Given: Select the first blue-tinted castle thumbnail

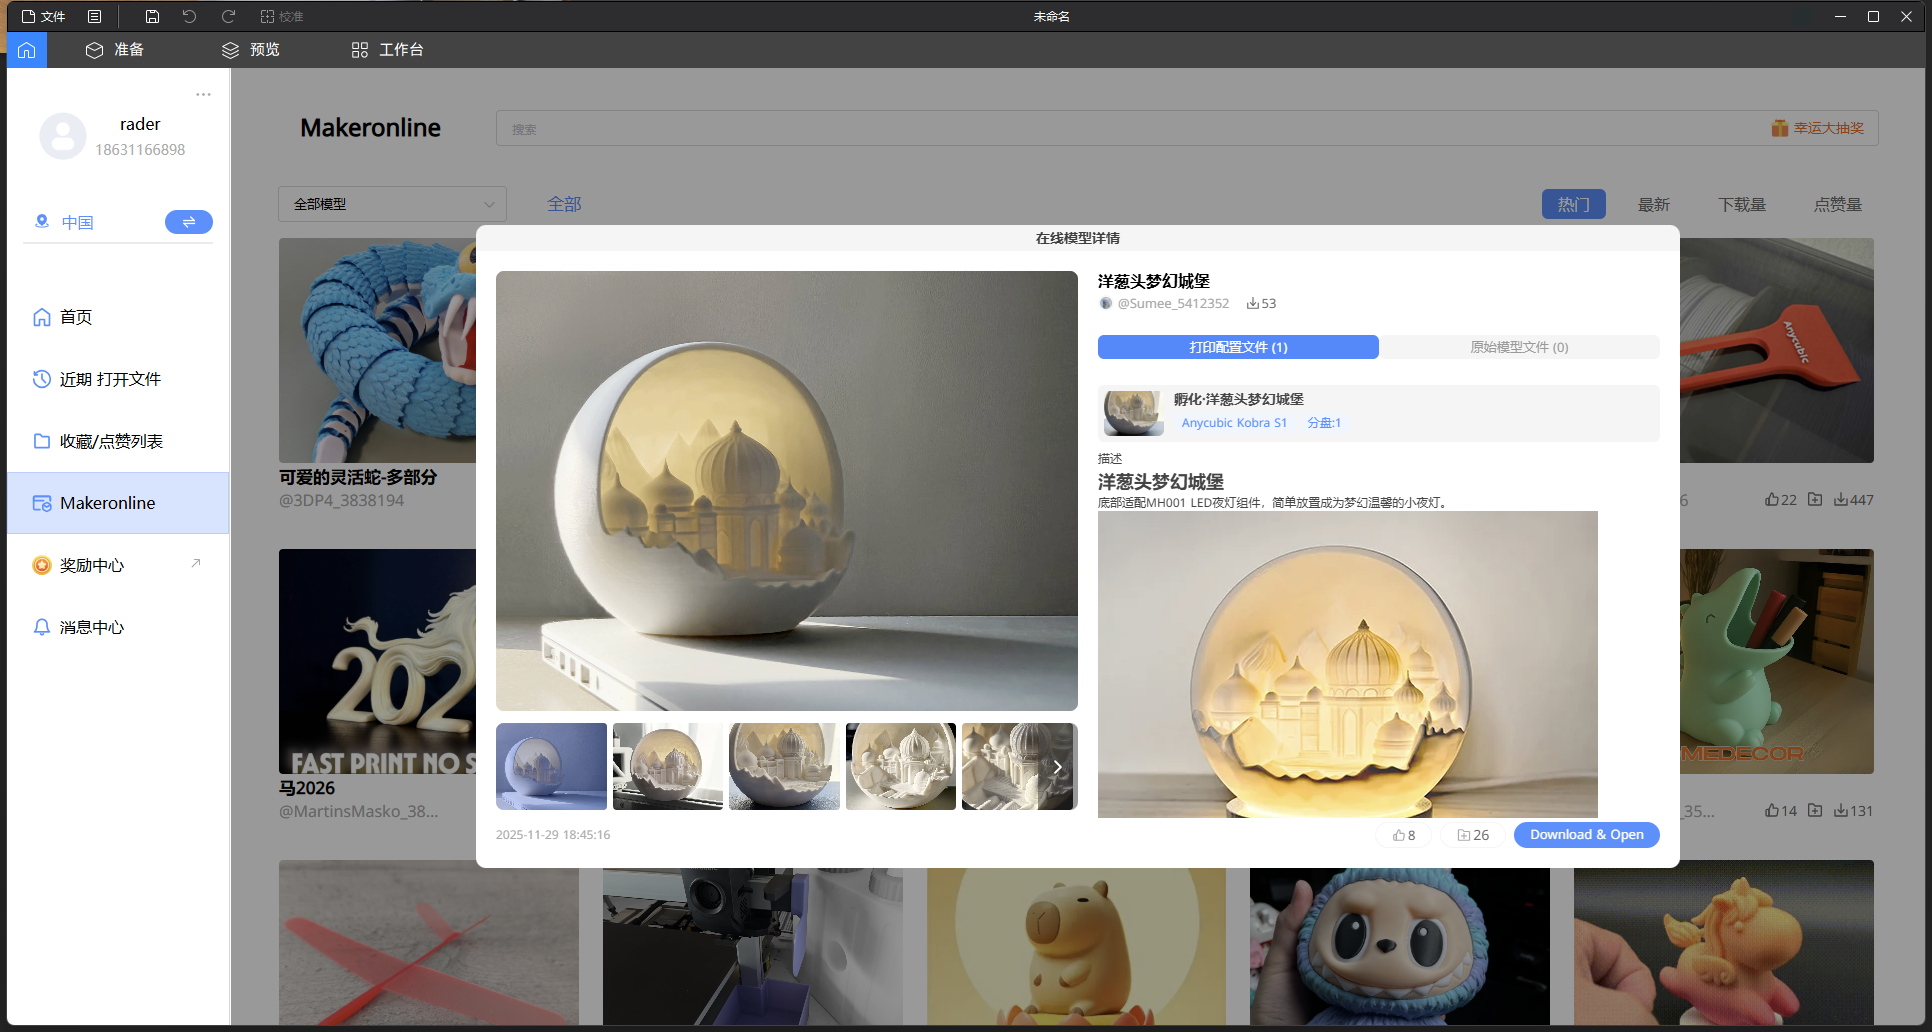Looking at the screenshot, I should tap(551, 766).
